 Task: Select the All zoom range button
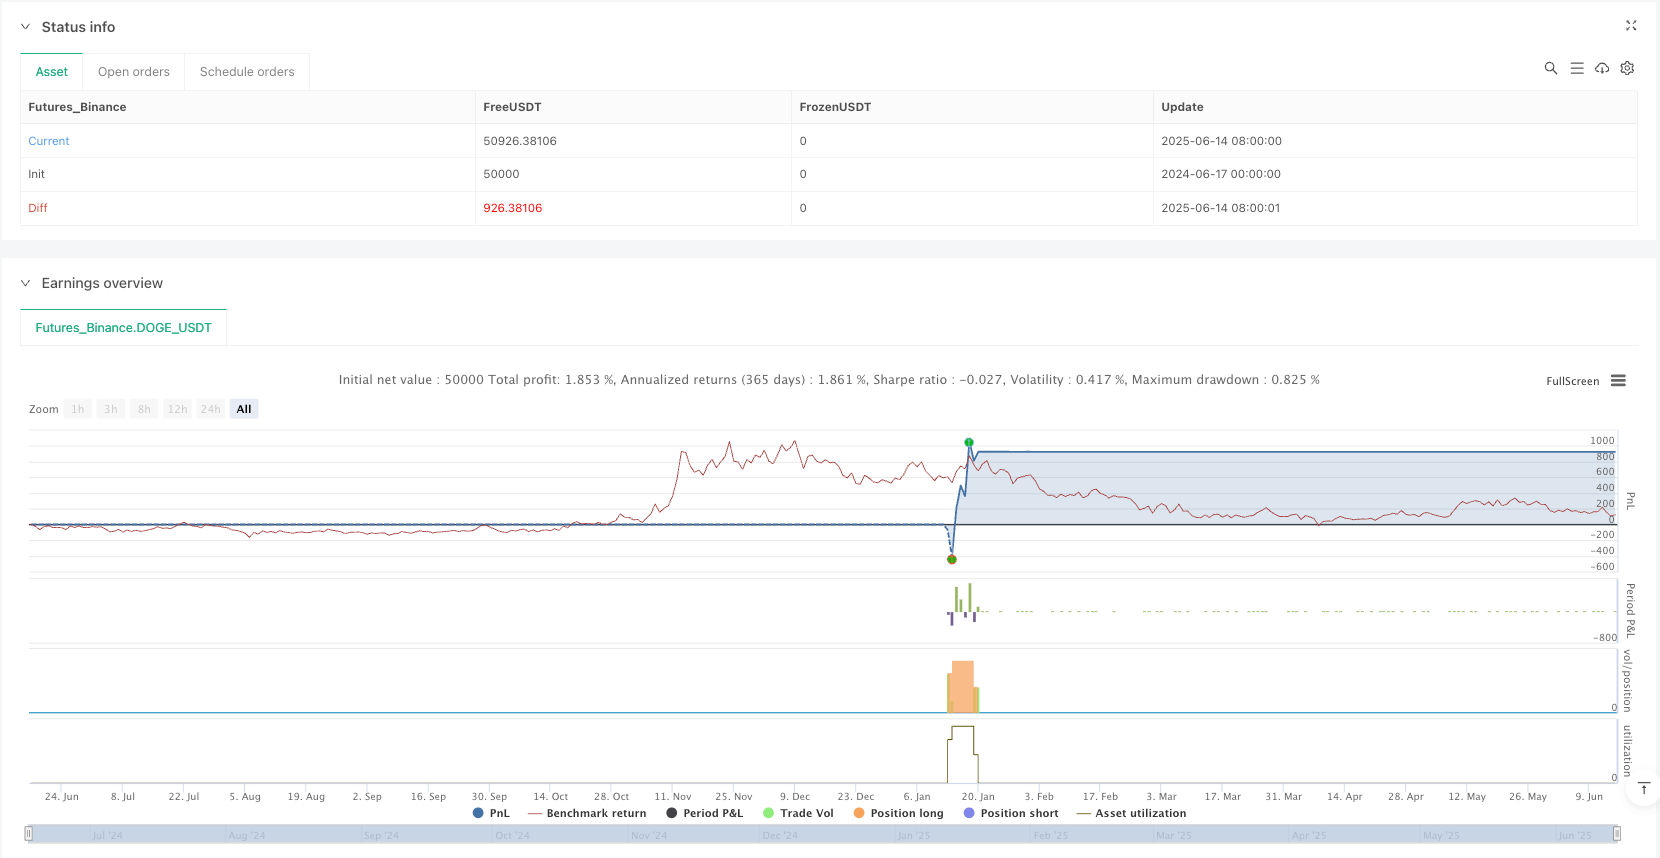click(244, 409)
